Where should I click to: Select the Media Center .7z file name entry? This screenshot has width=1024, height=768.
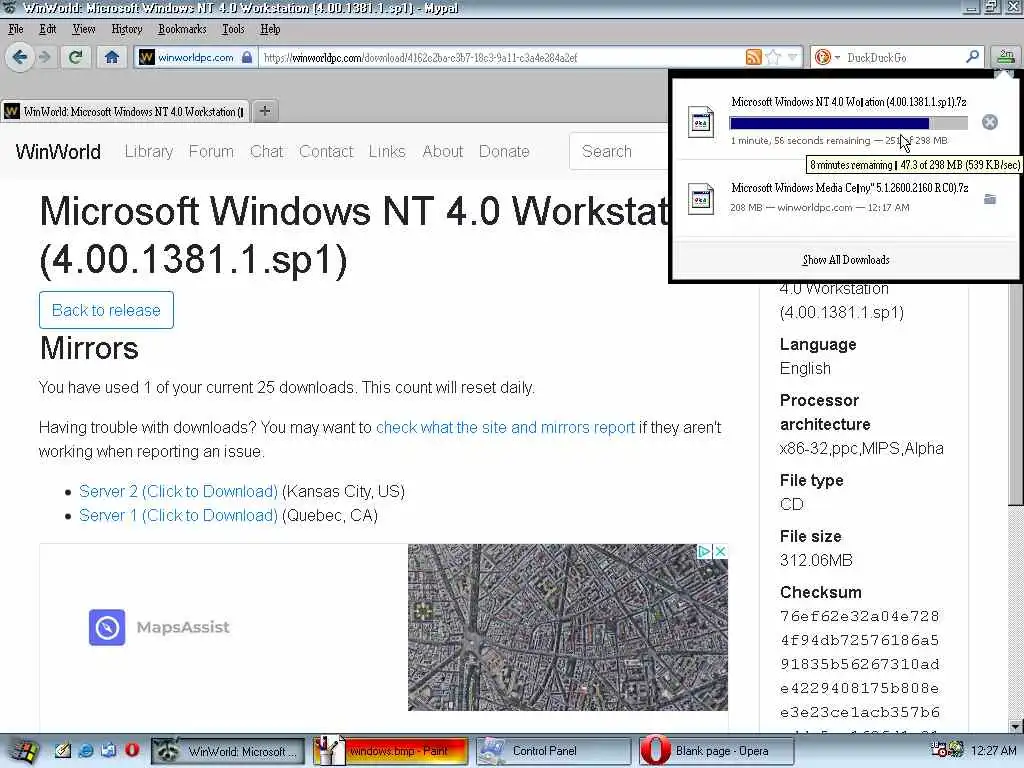click(850, 188)
